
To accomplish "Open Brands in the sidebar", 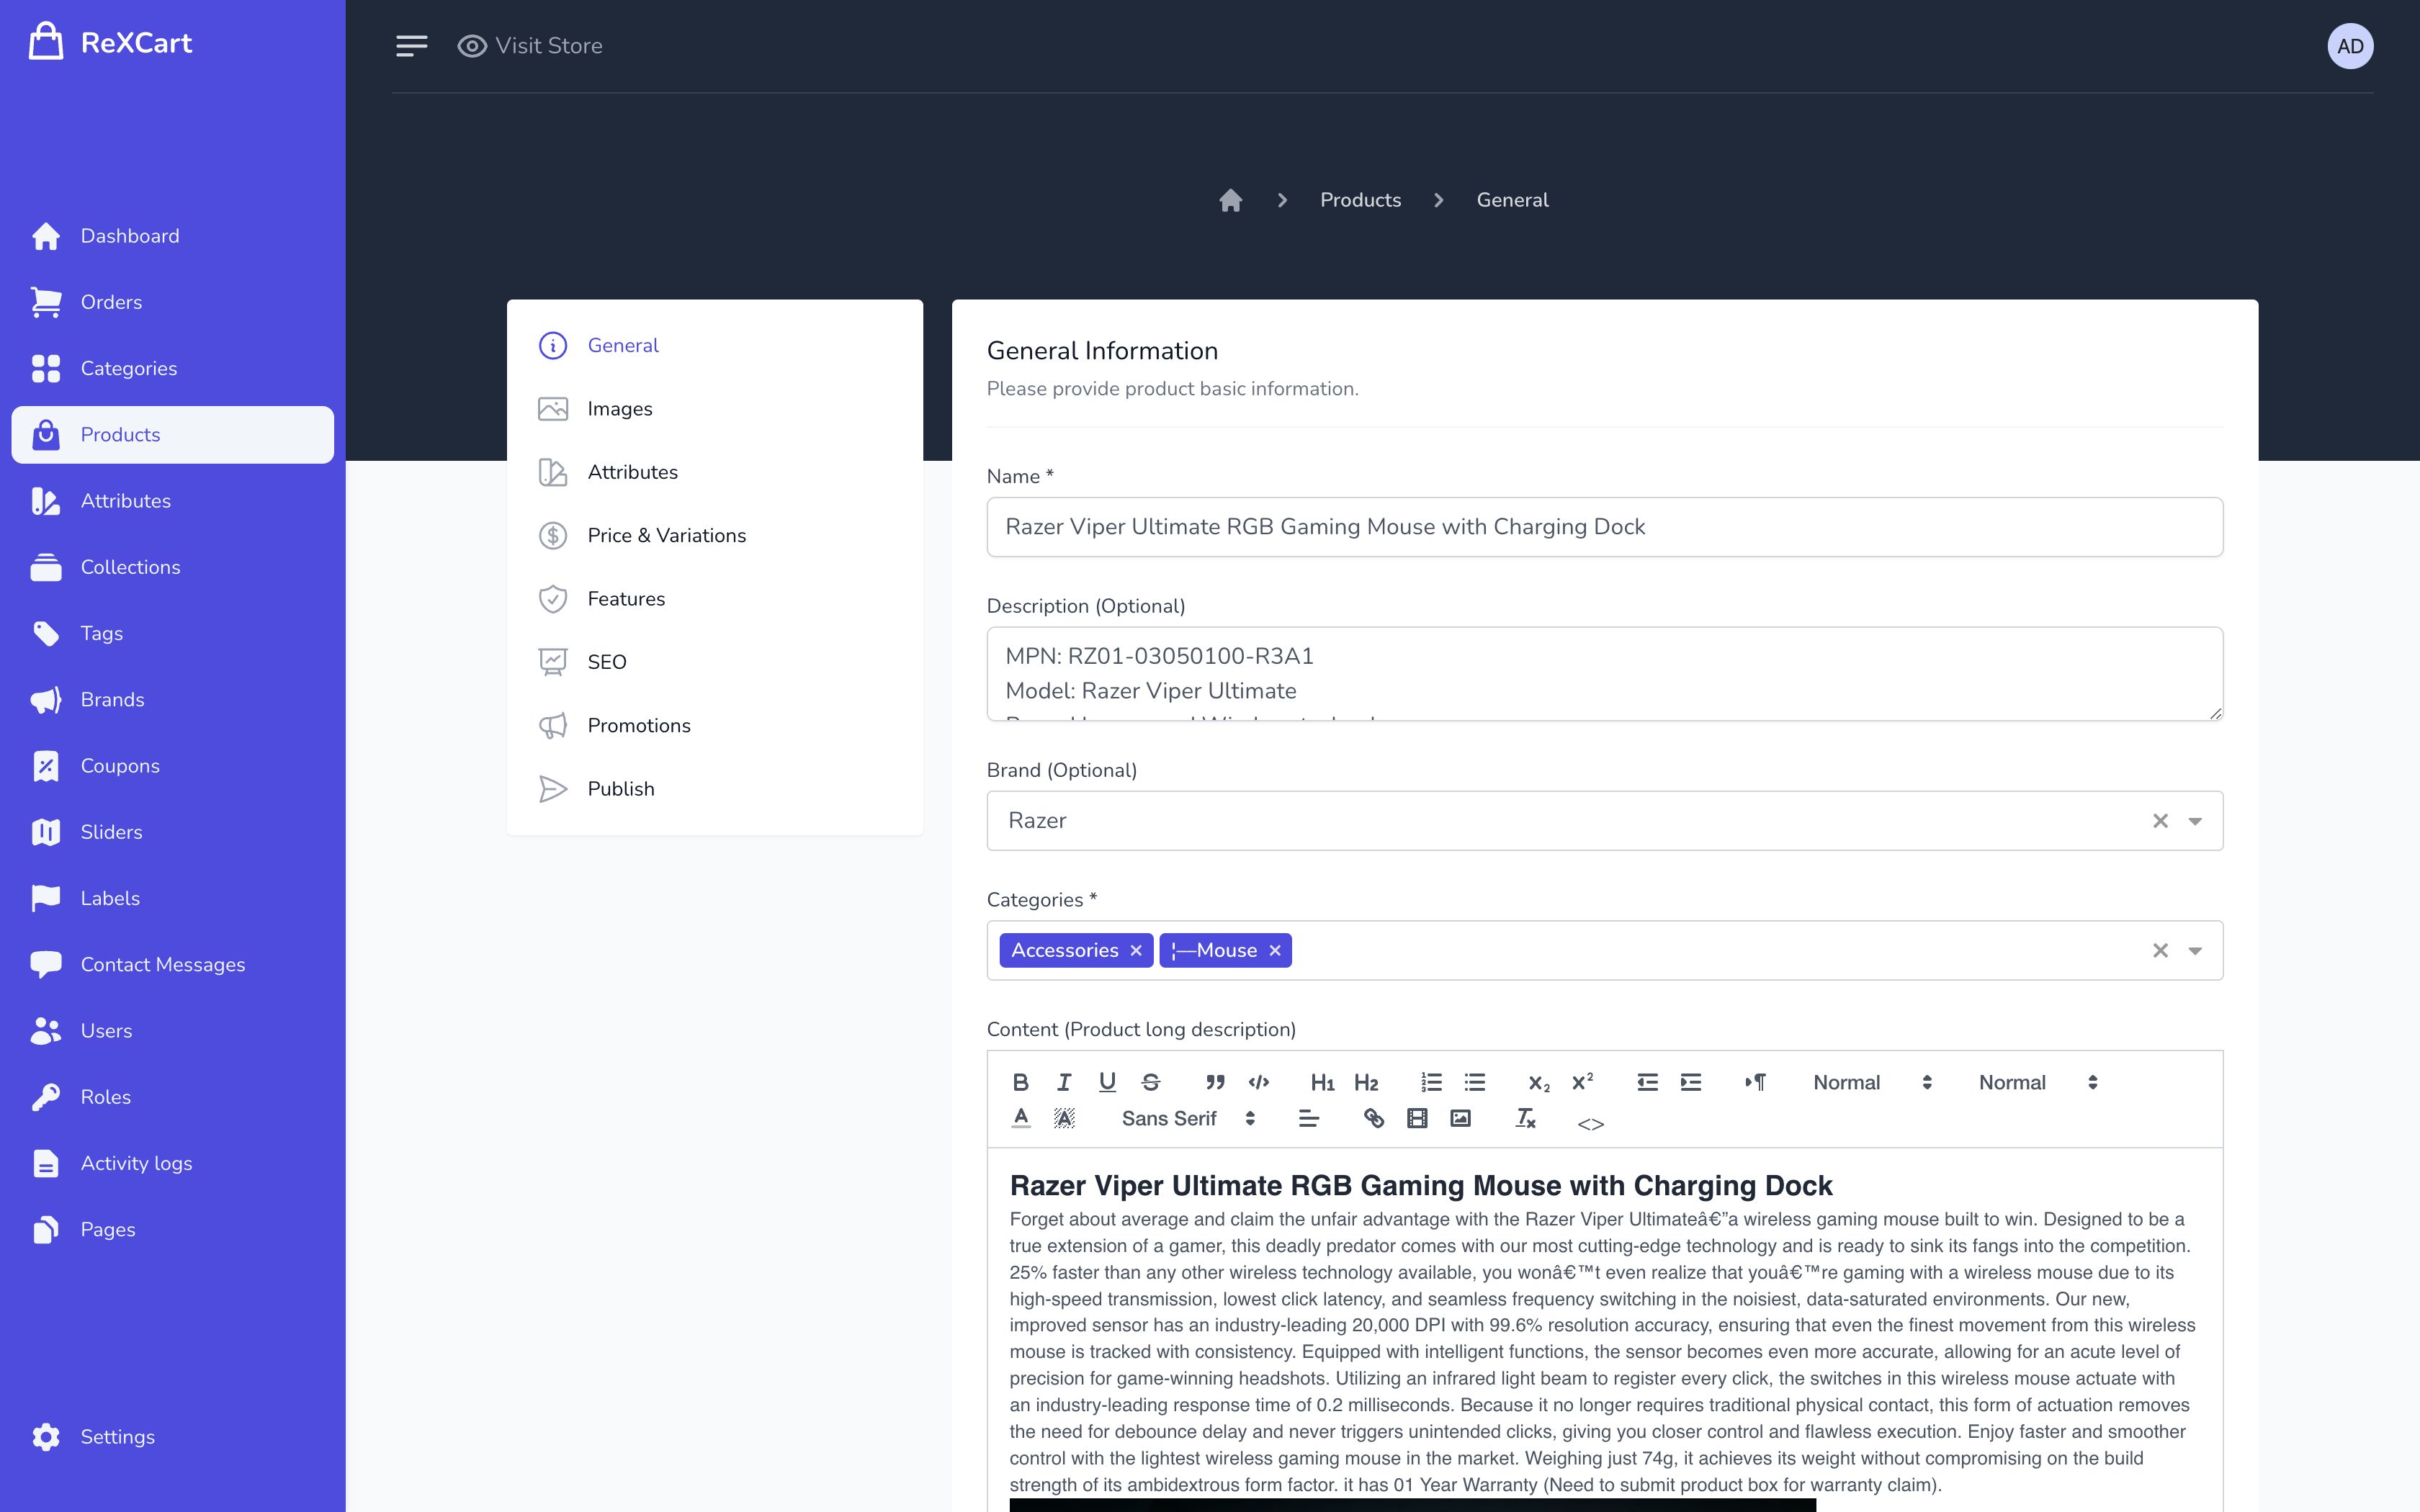I will point(172,700).
